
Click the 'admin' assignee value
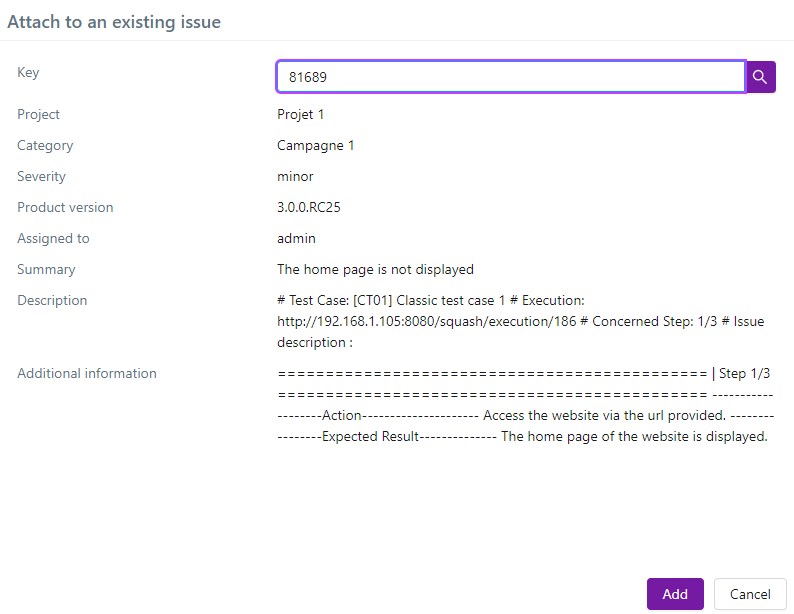(x=296, y=238)
